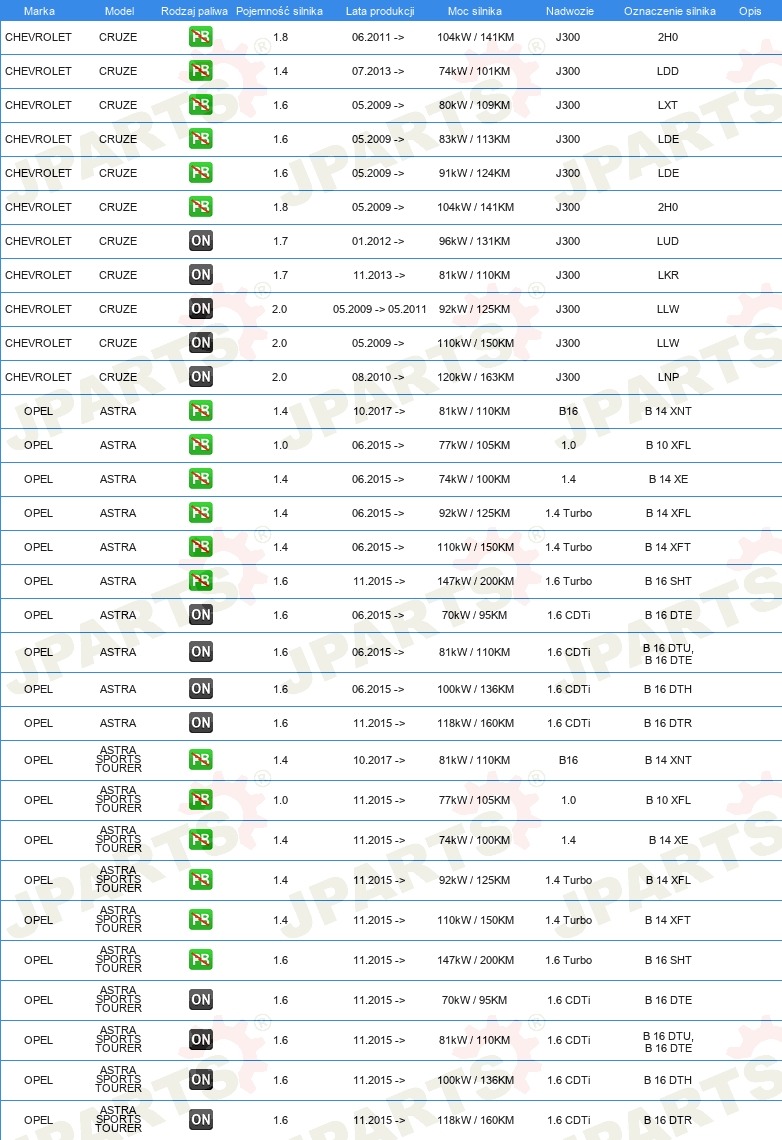Click PB icon in Astra 06.2015 B 14 XFT row
782x1140 pixels.
(201, 547)
